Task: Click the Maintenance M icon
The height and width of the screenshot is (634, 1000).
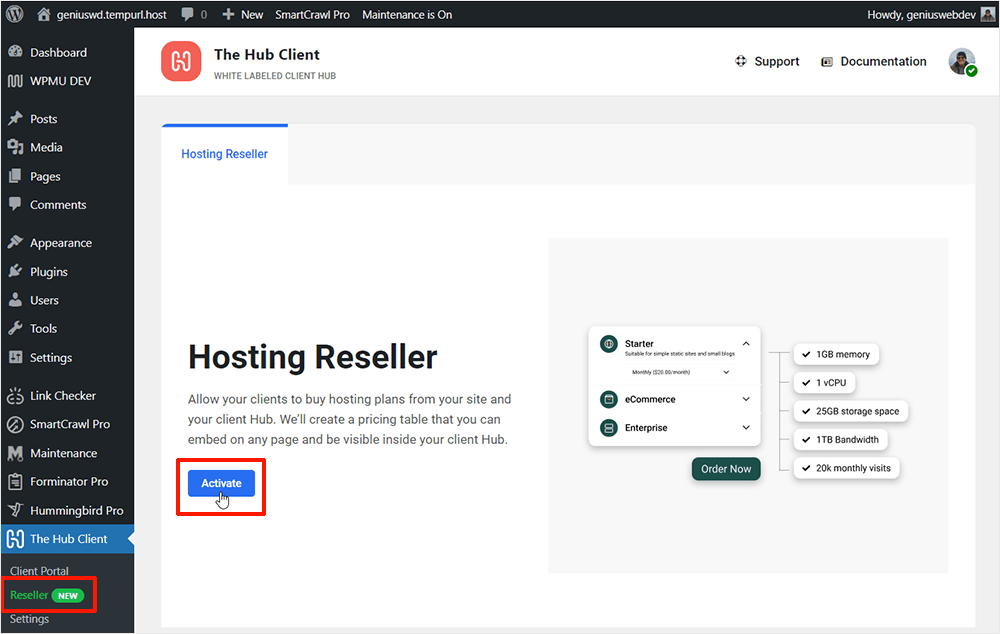Action: tap(15, 453)
